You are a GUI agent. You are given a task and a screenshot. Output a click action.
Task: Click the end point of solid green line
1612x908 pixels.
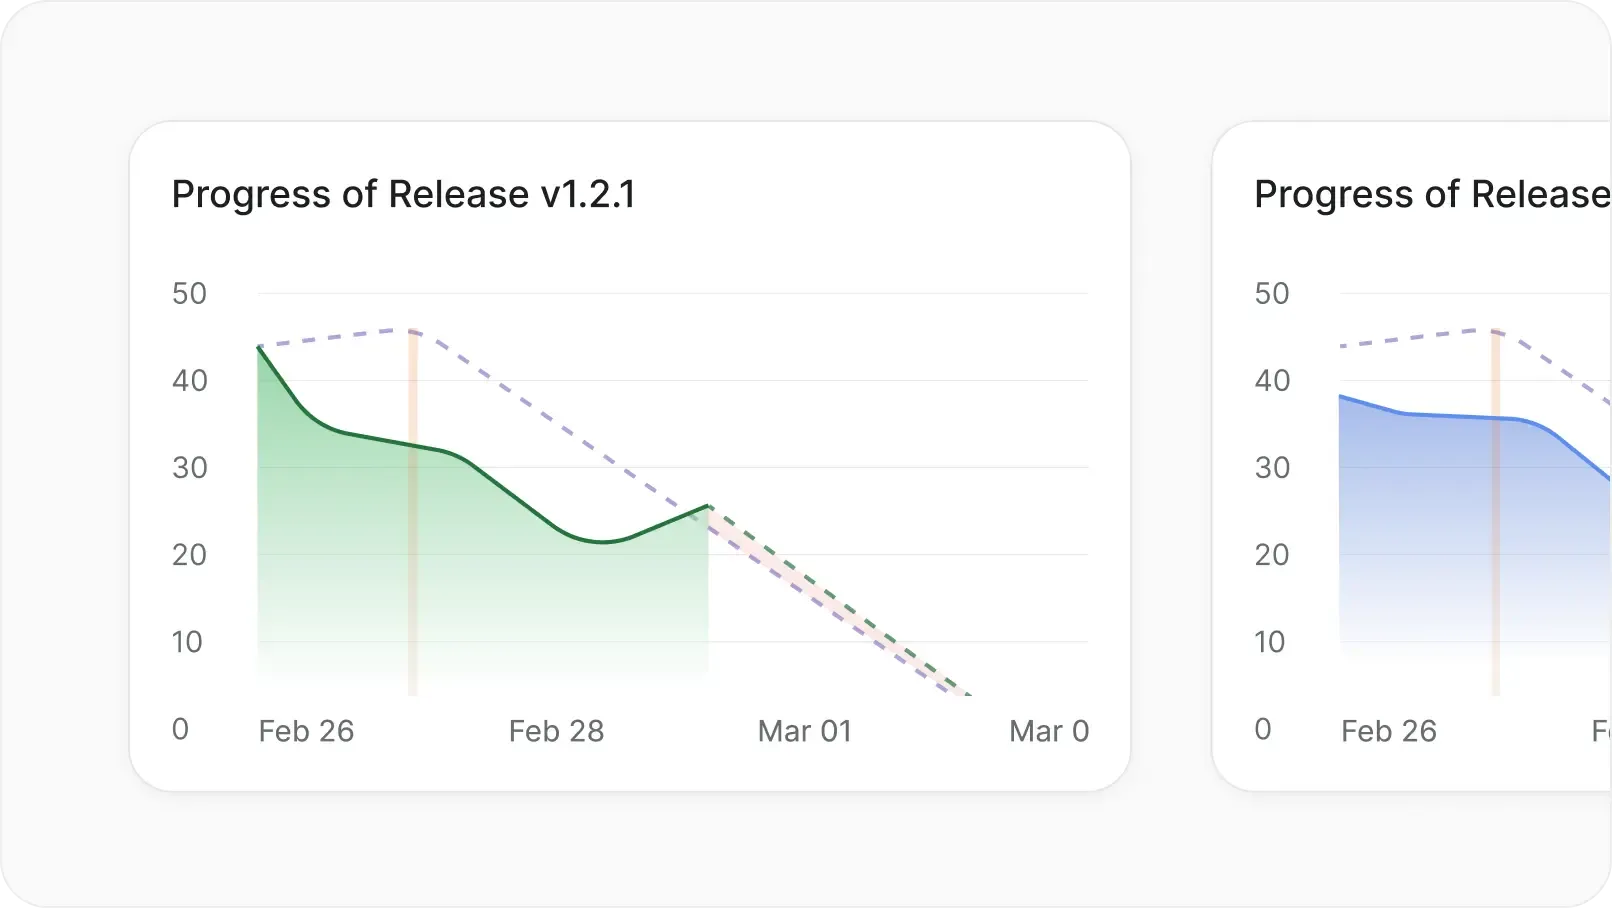[708, 506]
